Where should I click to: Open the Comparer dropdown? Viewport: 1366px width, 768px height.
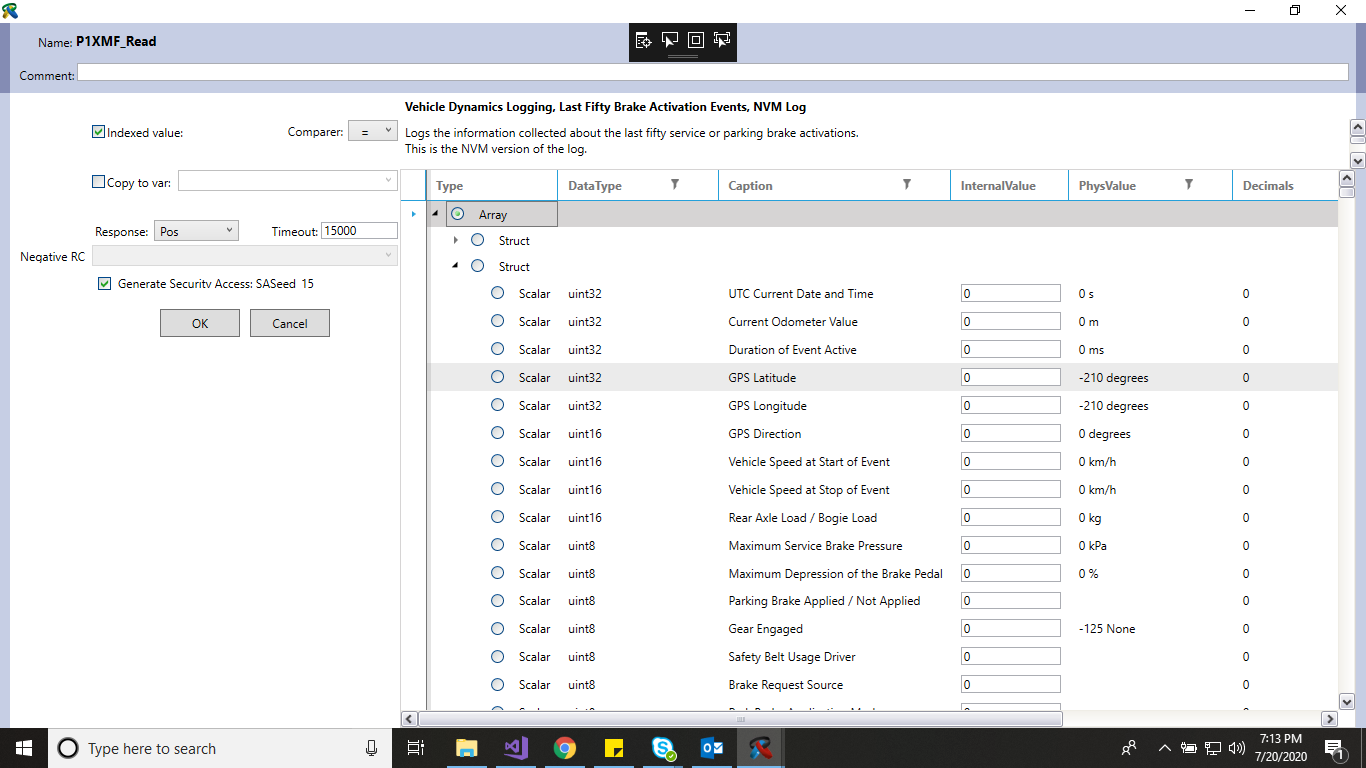point(373,132)
